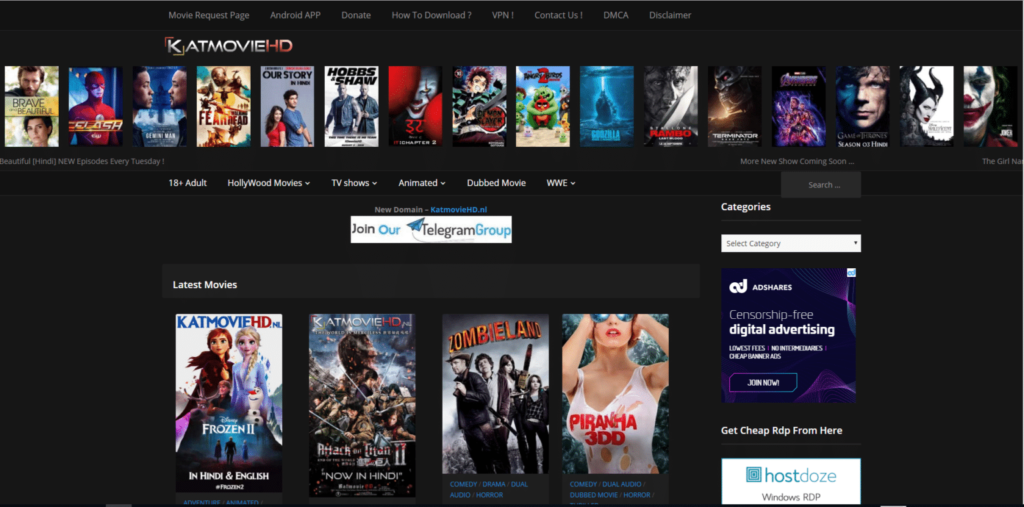This screenshot has height=507, width=1024.
Task: Expand the Animated dropdown menu
Action: click(x=422, y=183)
